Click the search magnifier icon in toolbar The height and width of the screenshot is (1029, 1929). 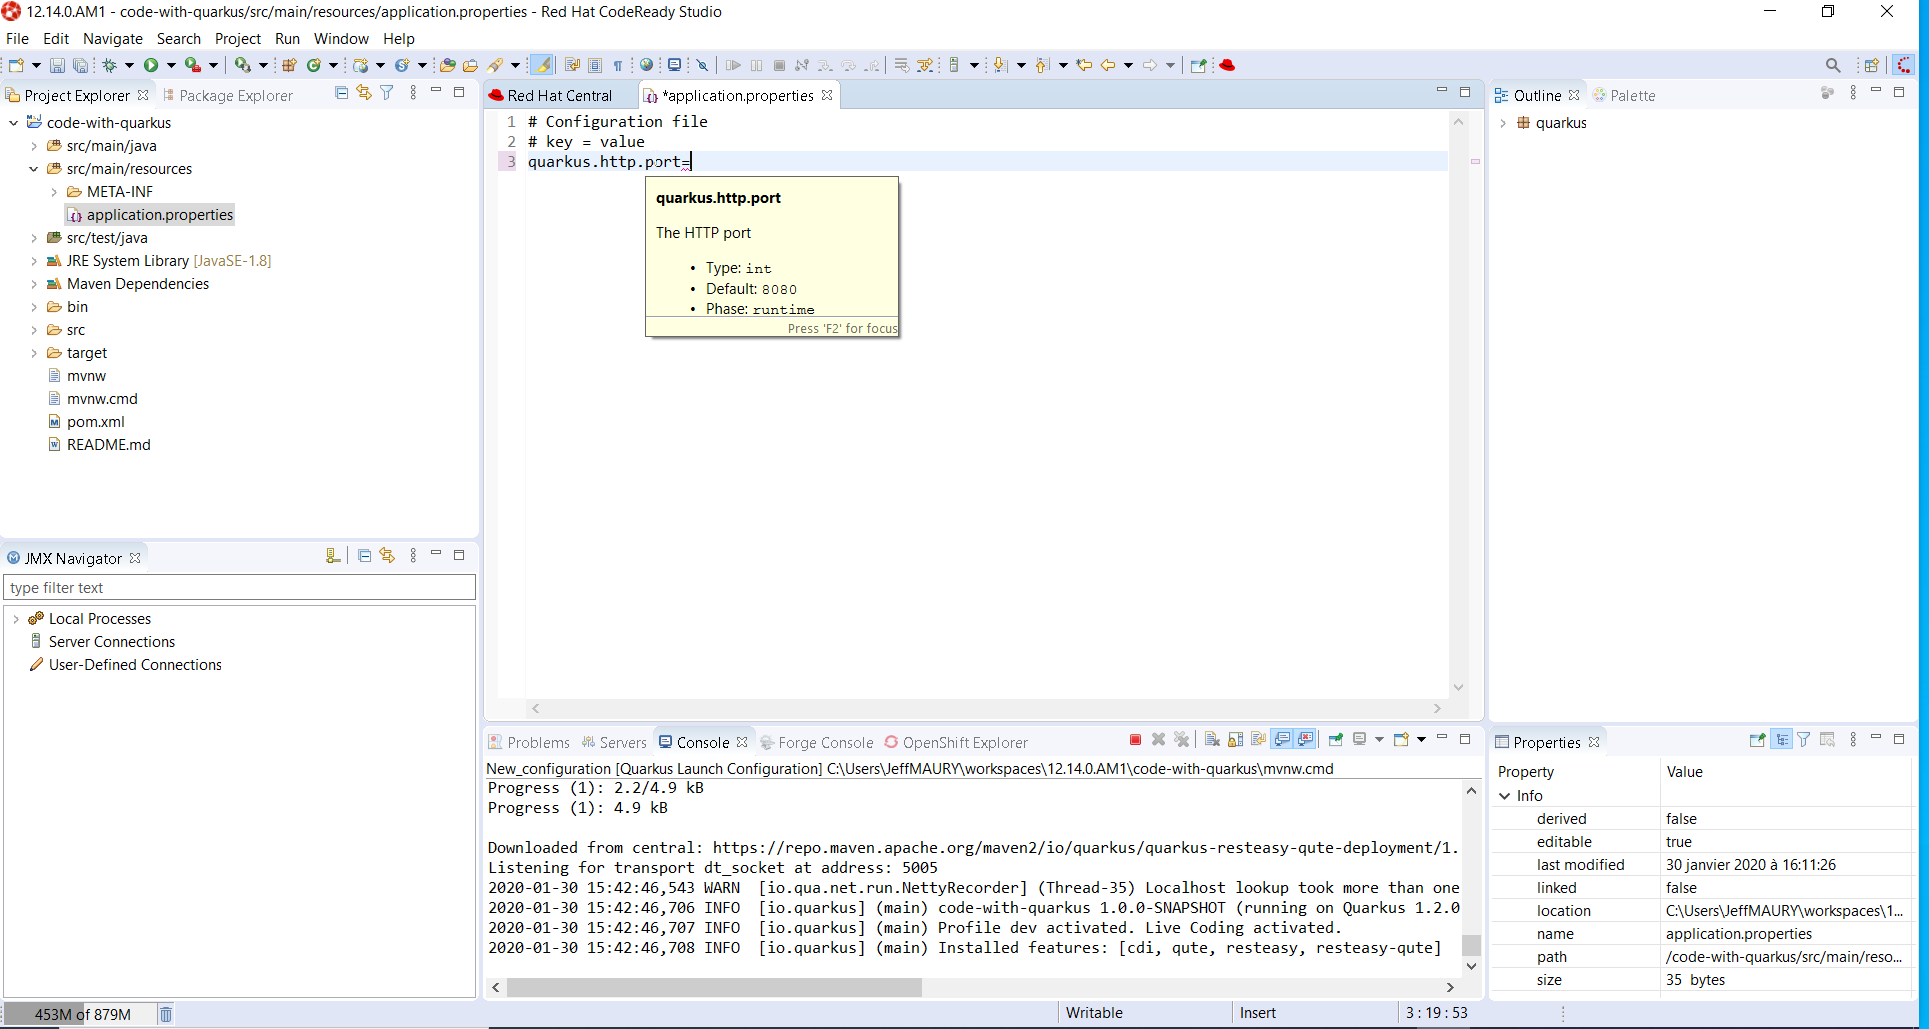point(1832,65)
